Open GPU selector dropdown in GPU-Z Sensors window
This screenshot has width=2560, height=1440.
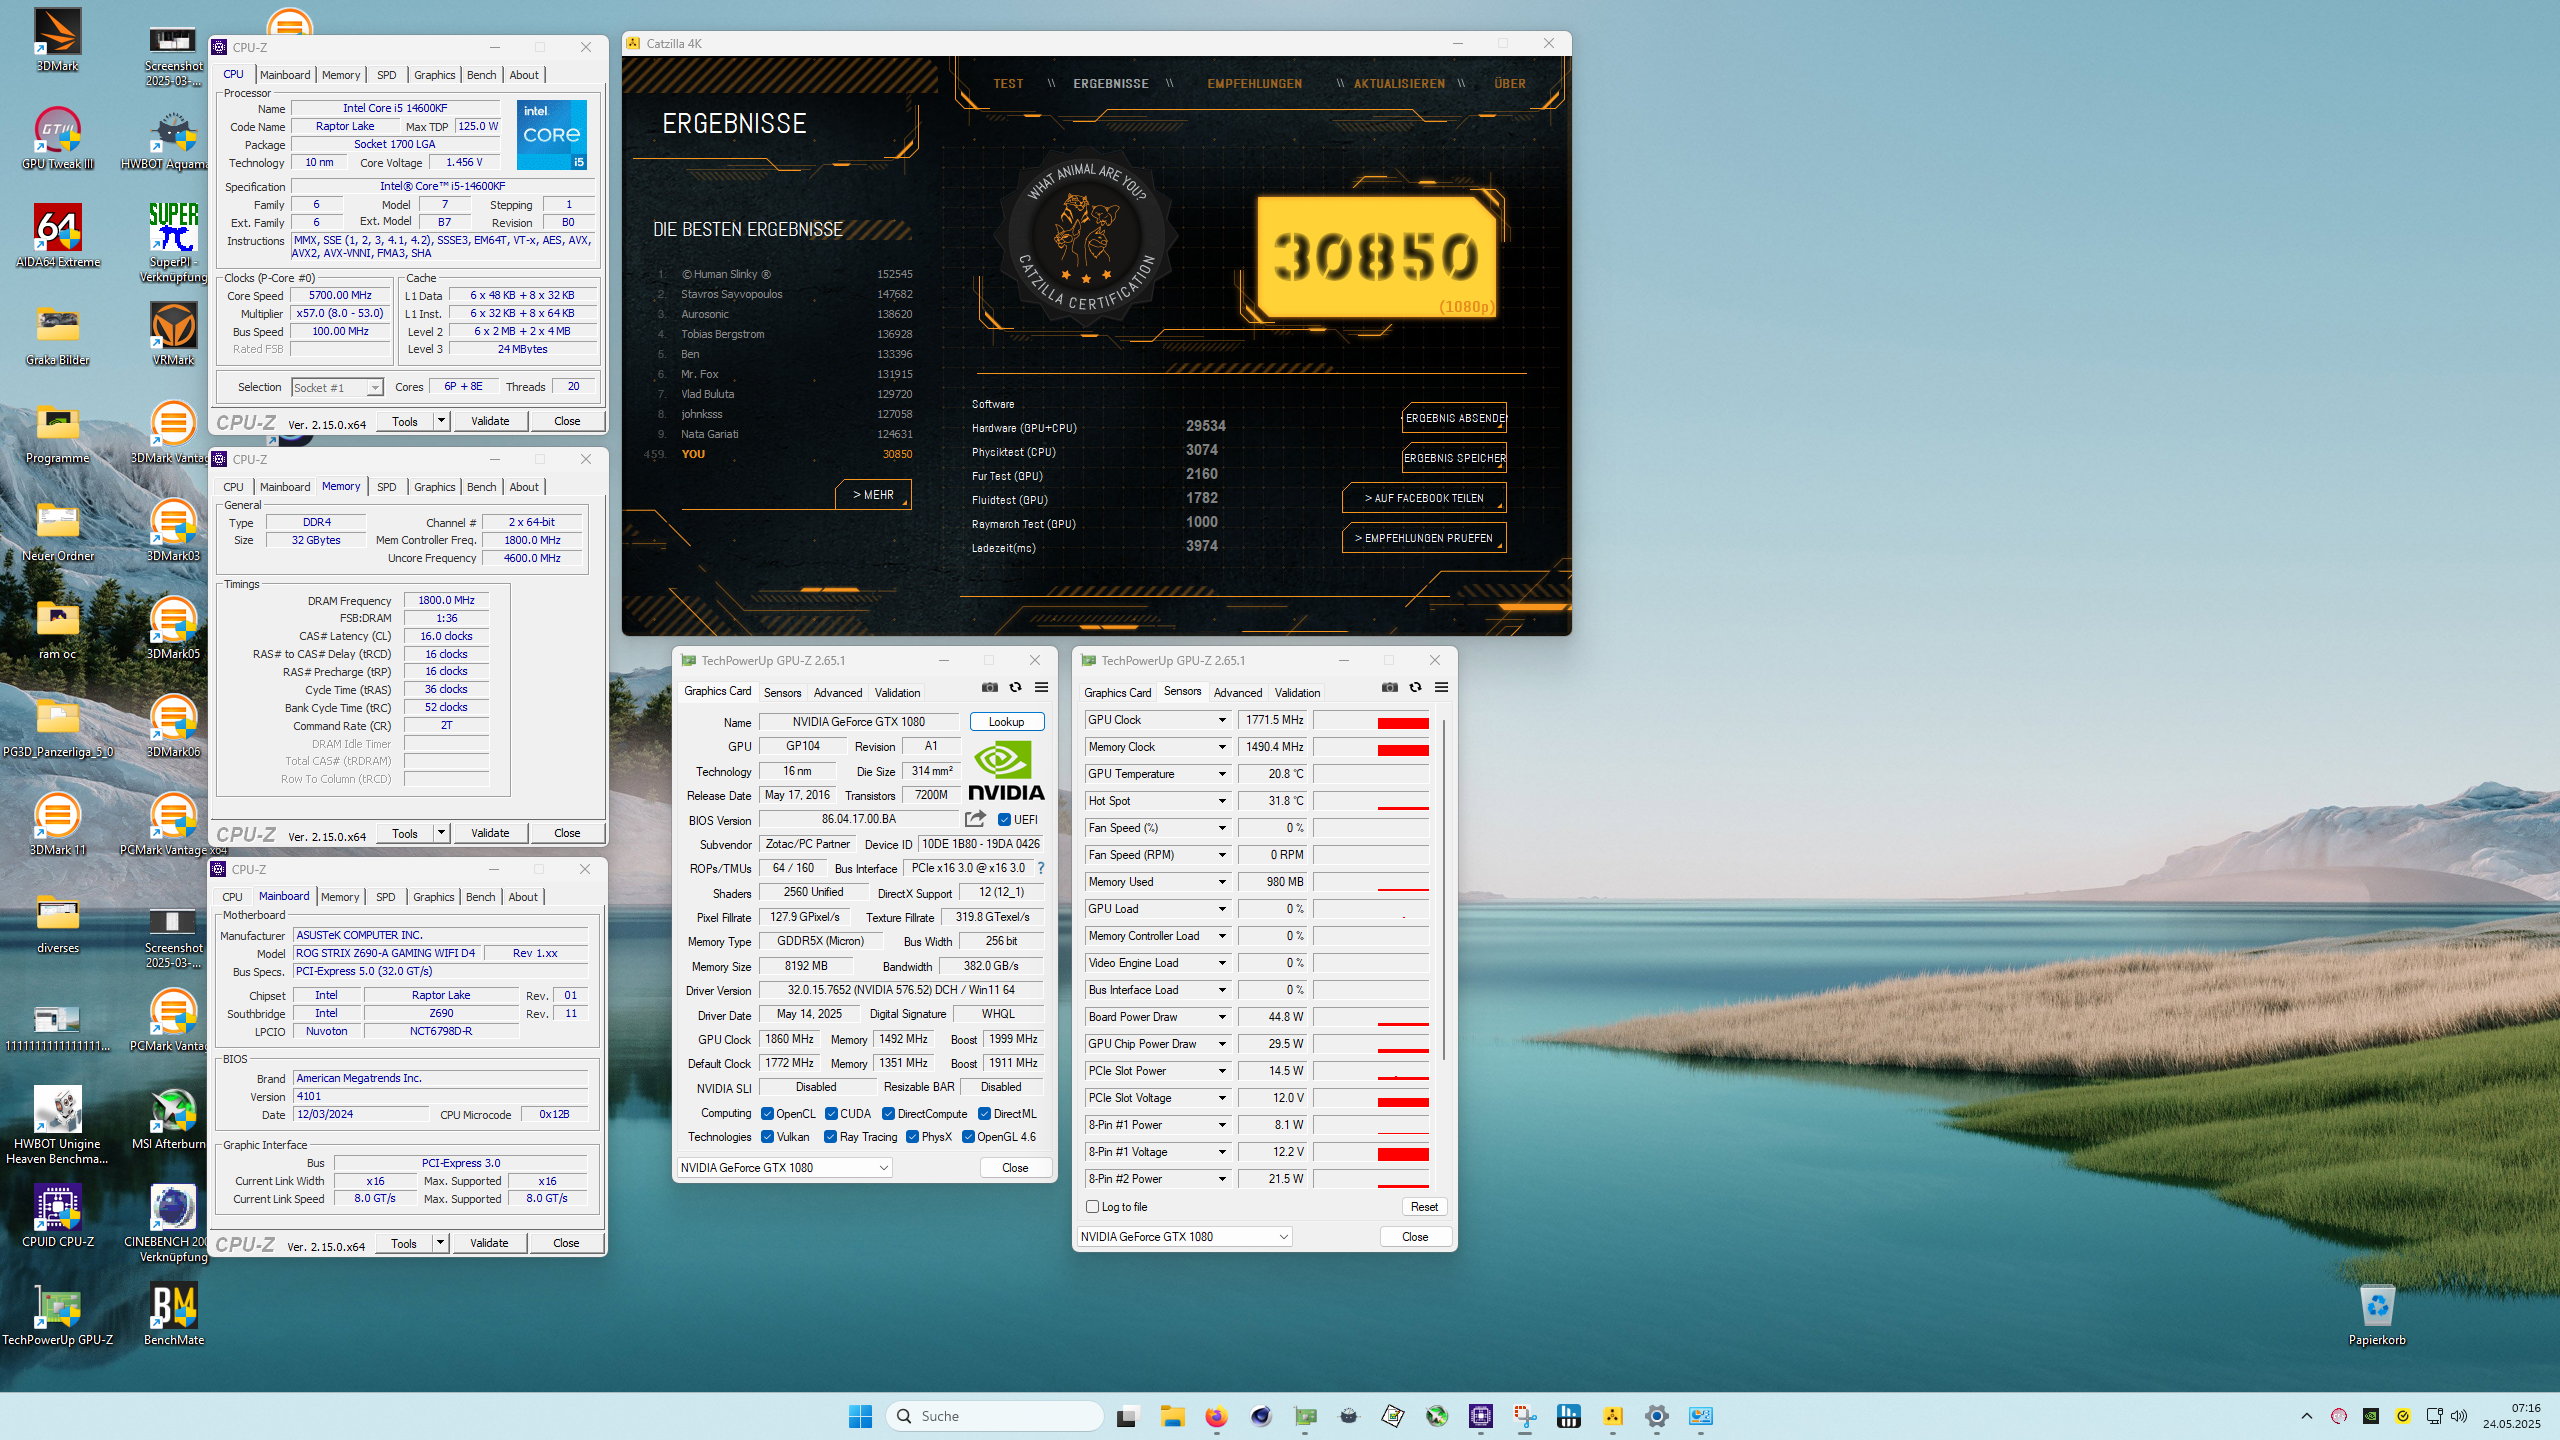(1184, 1237)
